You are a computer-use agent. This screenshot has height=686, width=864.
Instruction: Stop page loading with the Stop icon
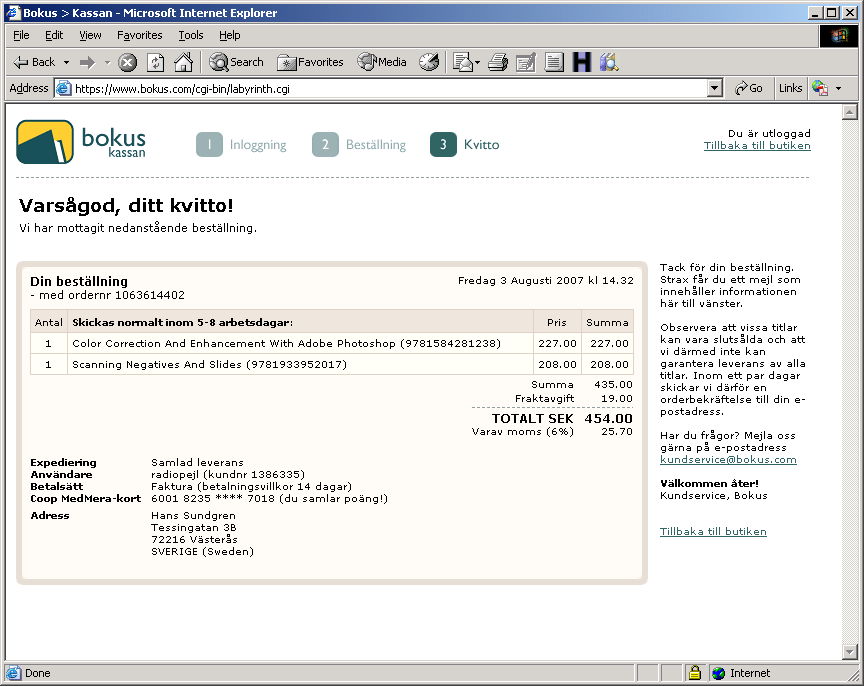128,62
